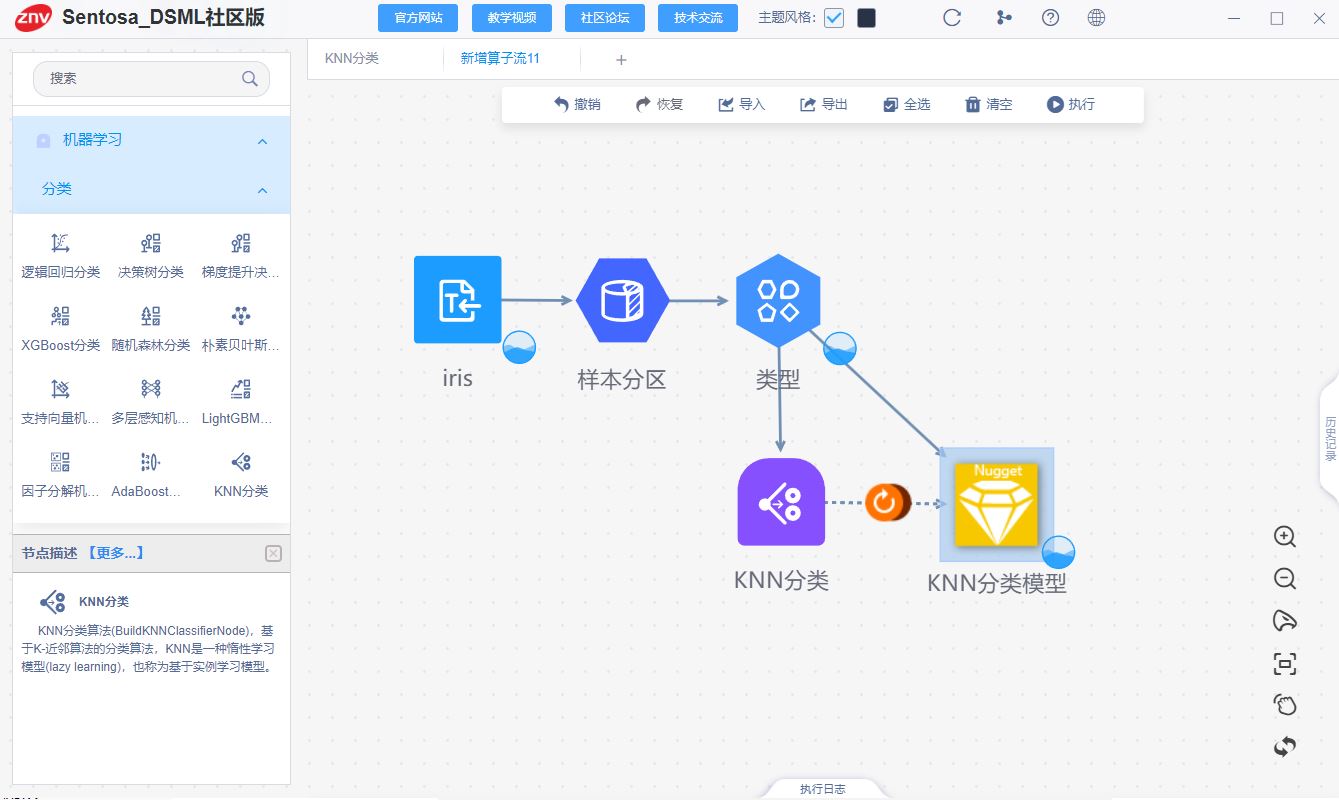Click the 样本分区 node on canvas
The height and width of the screenshot is (800, 1339).
[622, 300]
